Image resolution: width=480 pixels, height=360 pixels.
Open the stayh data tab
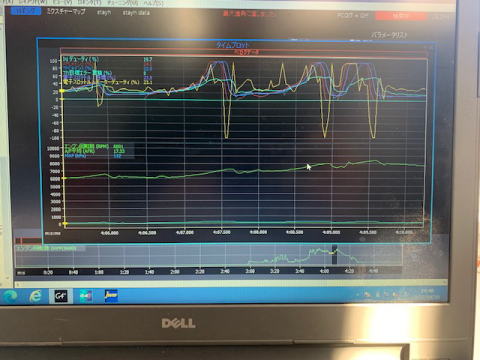136,13
